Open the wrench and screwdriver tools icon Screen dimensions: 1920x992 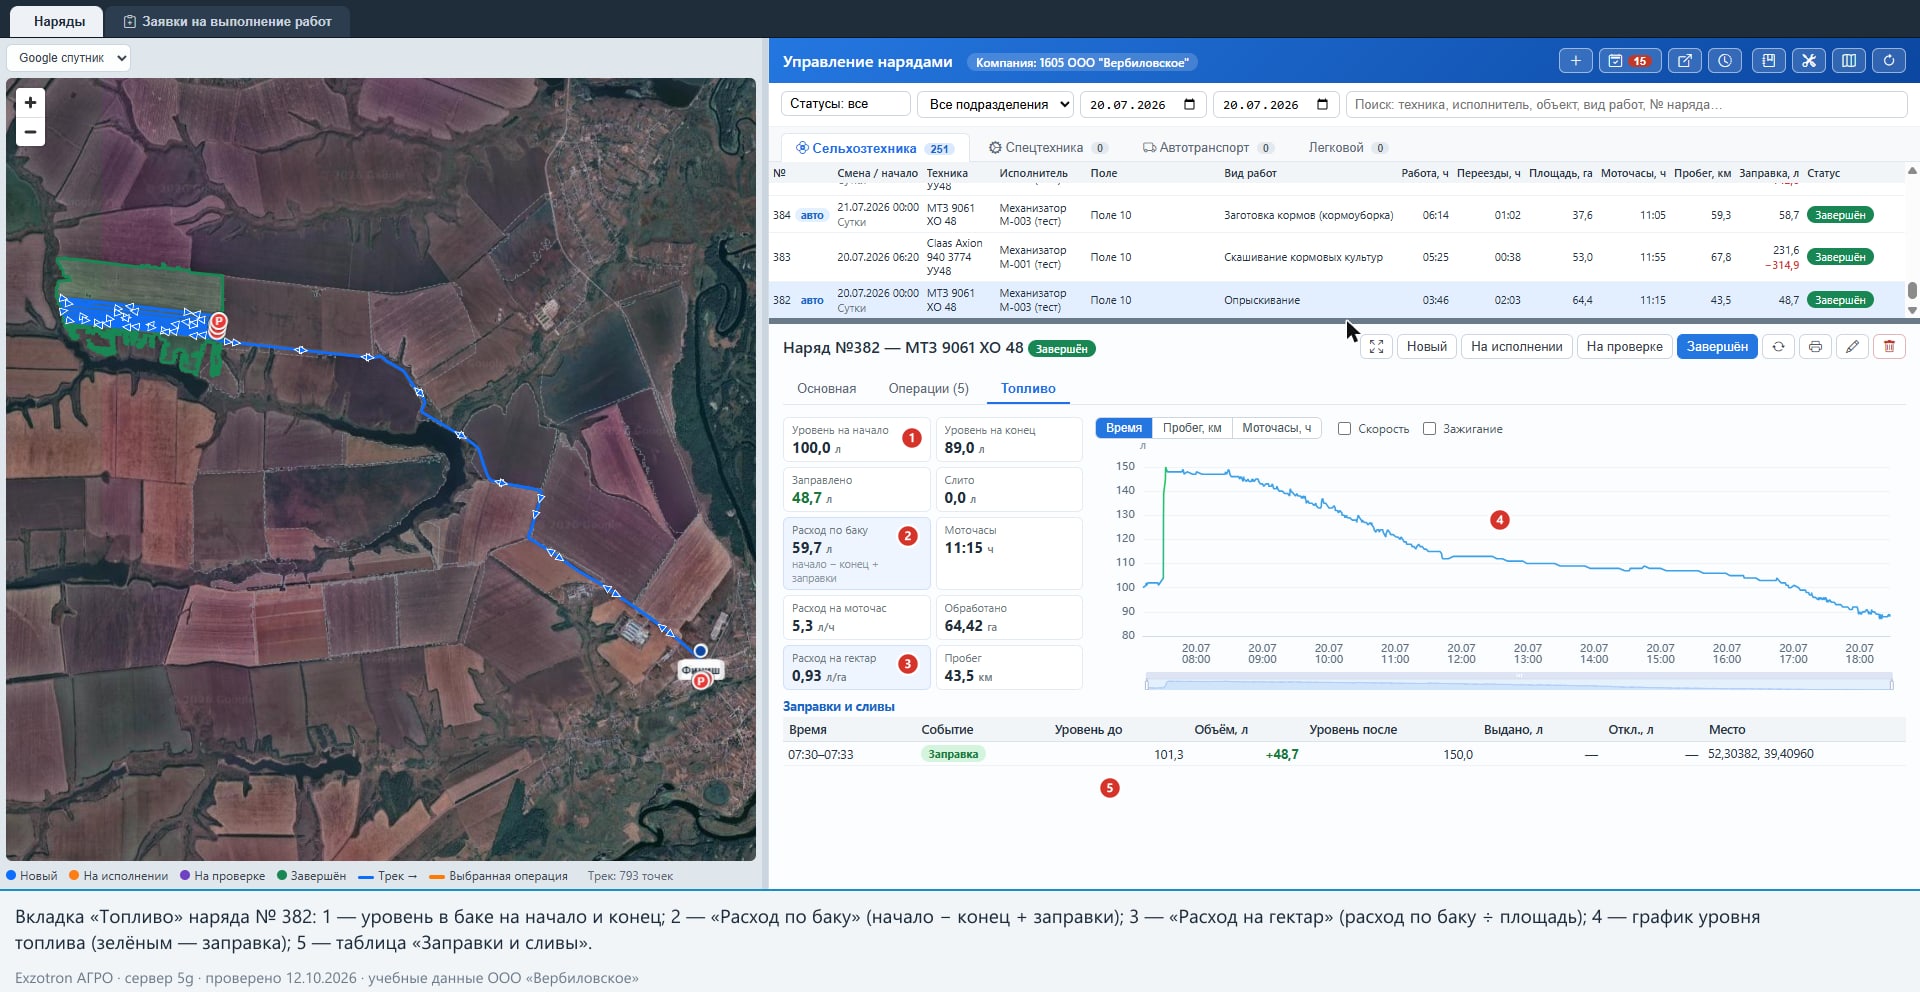[1809, 61]
